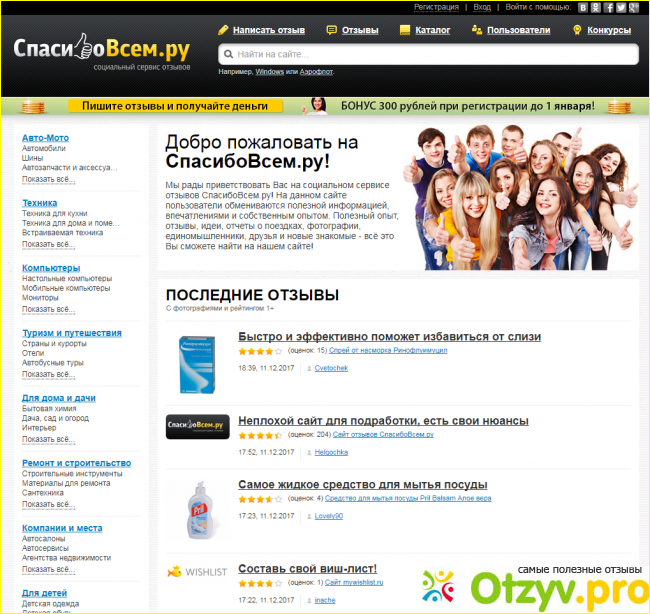Sign in with the Google+ icon
This screenshot has width=650, height=614.
tap(632, 7)
